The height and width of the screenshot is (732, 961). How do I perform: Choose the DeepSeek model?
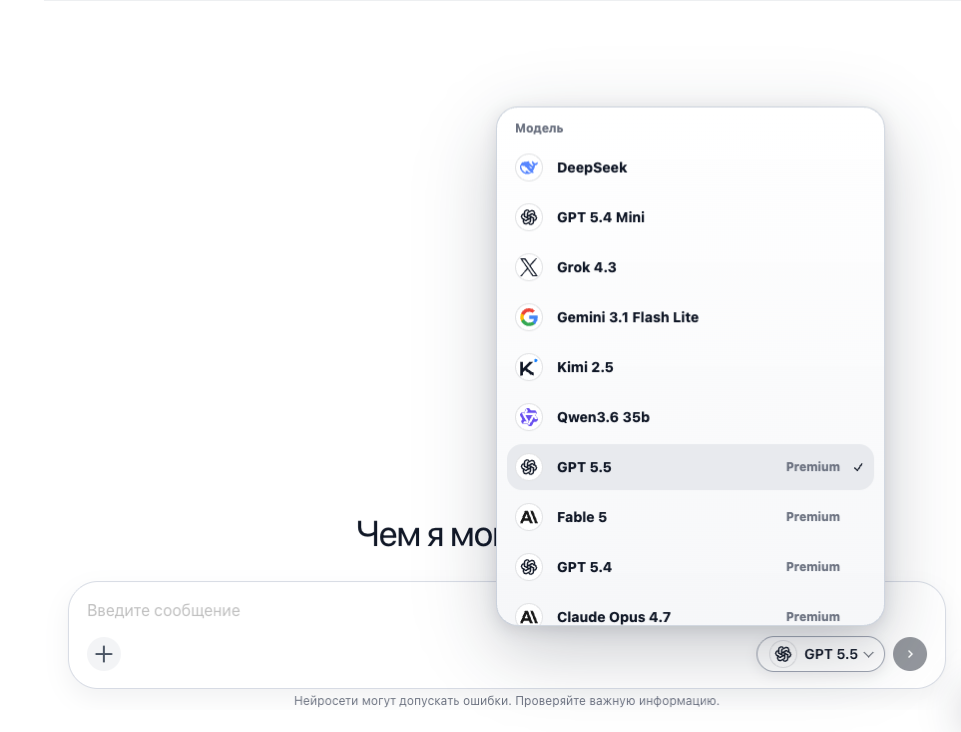pyautogui.click(x=690, y=167)
